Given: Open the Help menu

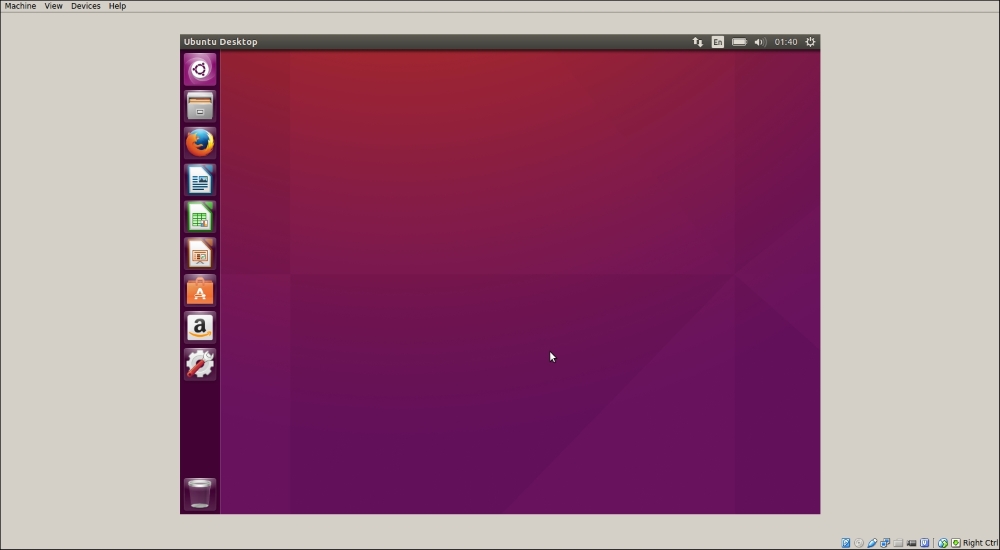Looking at the screenshot, I should (x=117, y=6).
